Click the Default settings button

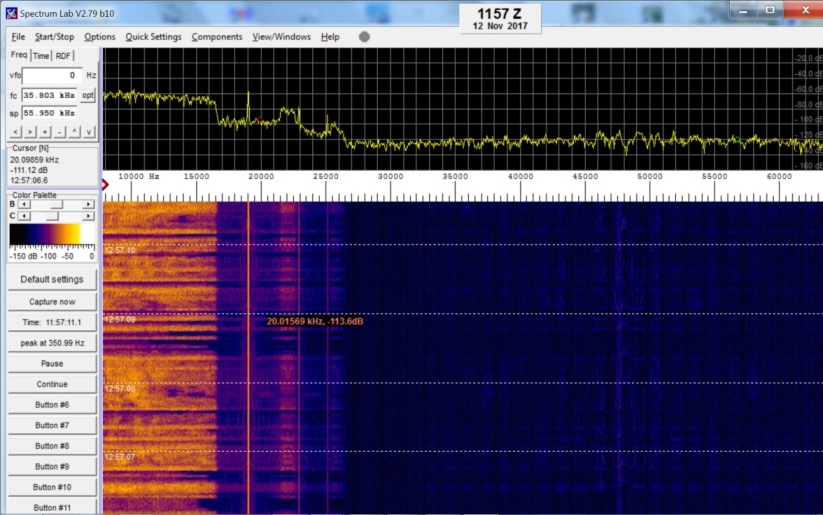pyautogui.click(x=52, y=279)
